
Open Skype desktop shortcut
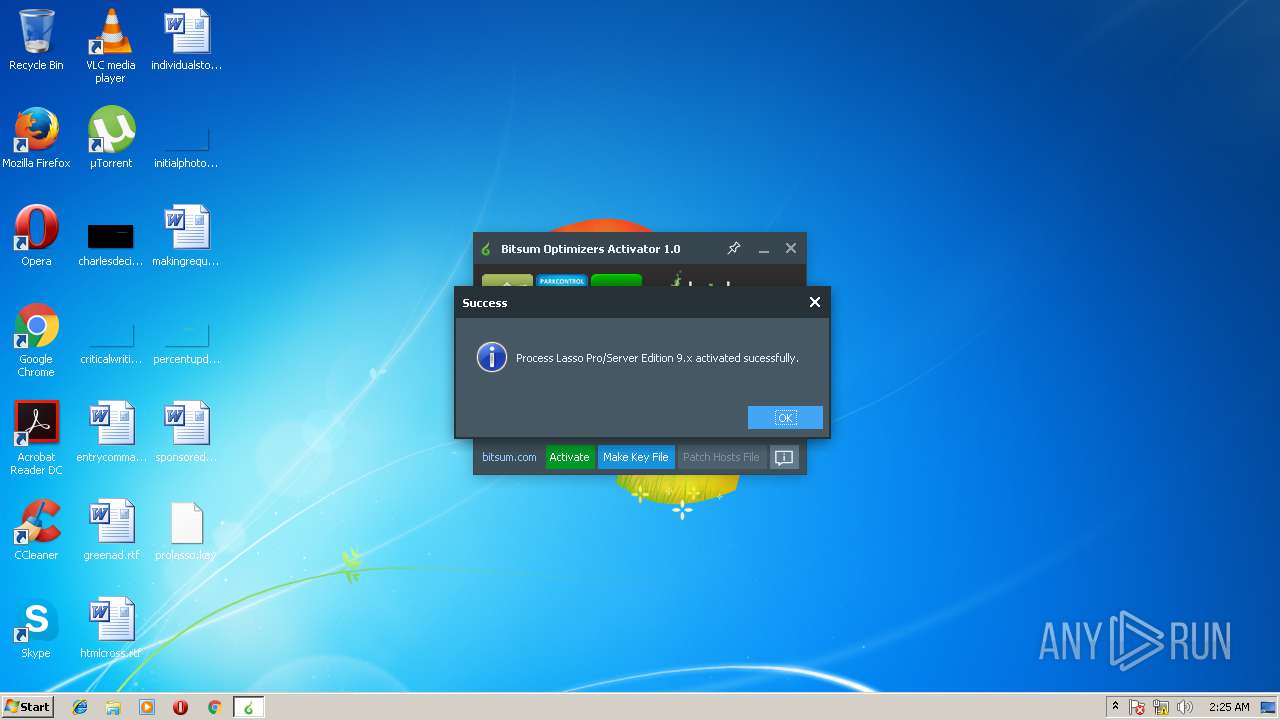pos(36,628)
